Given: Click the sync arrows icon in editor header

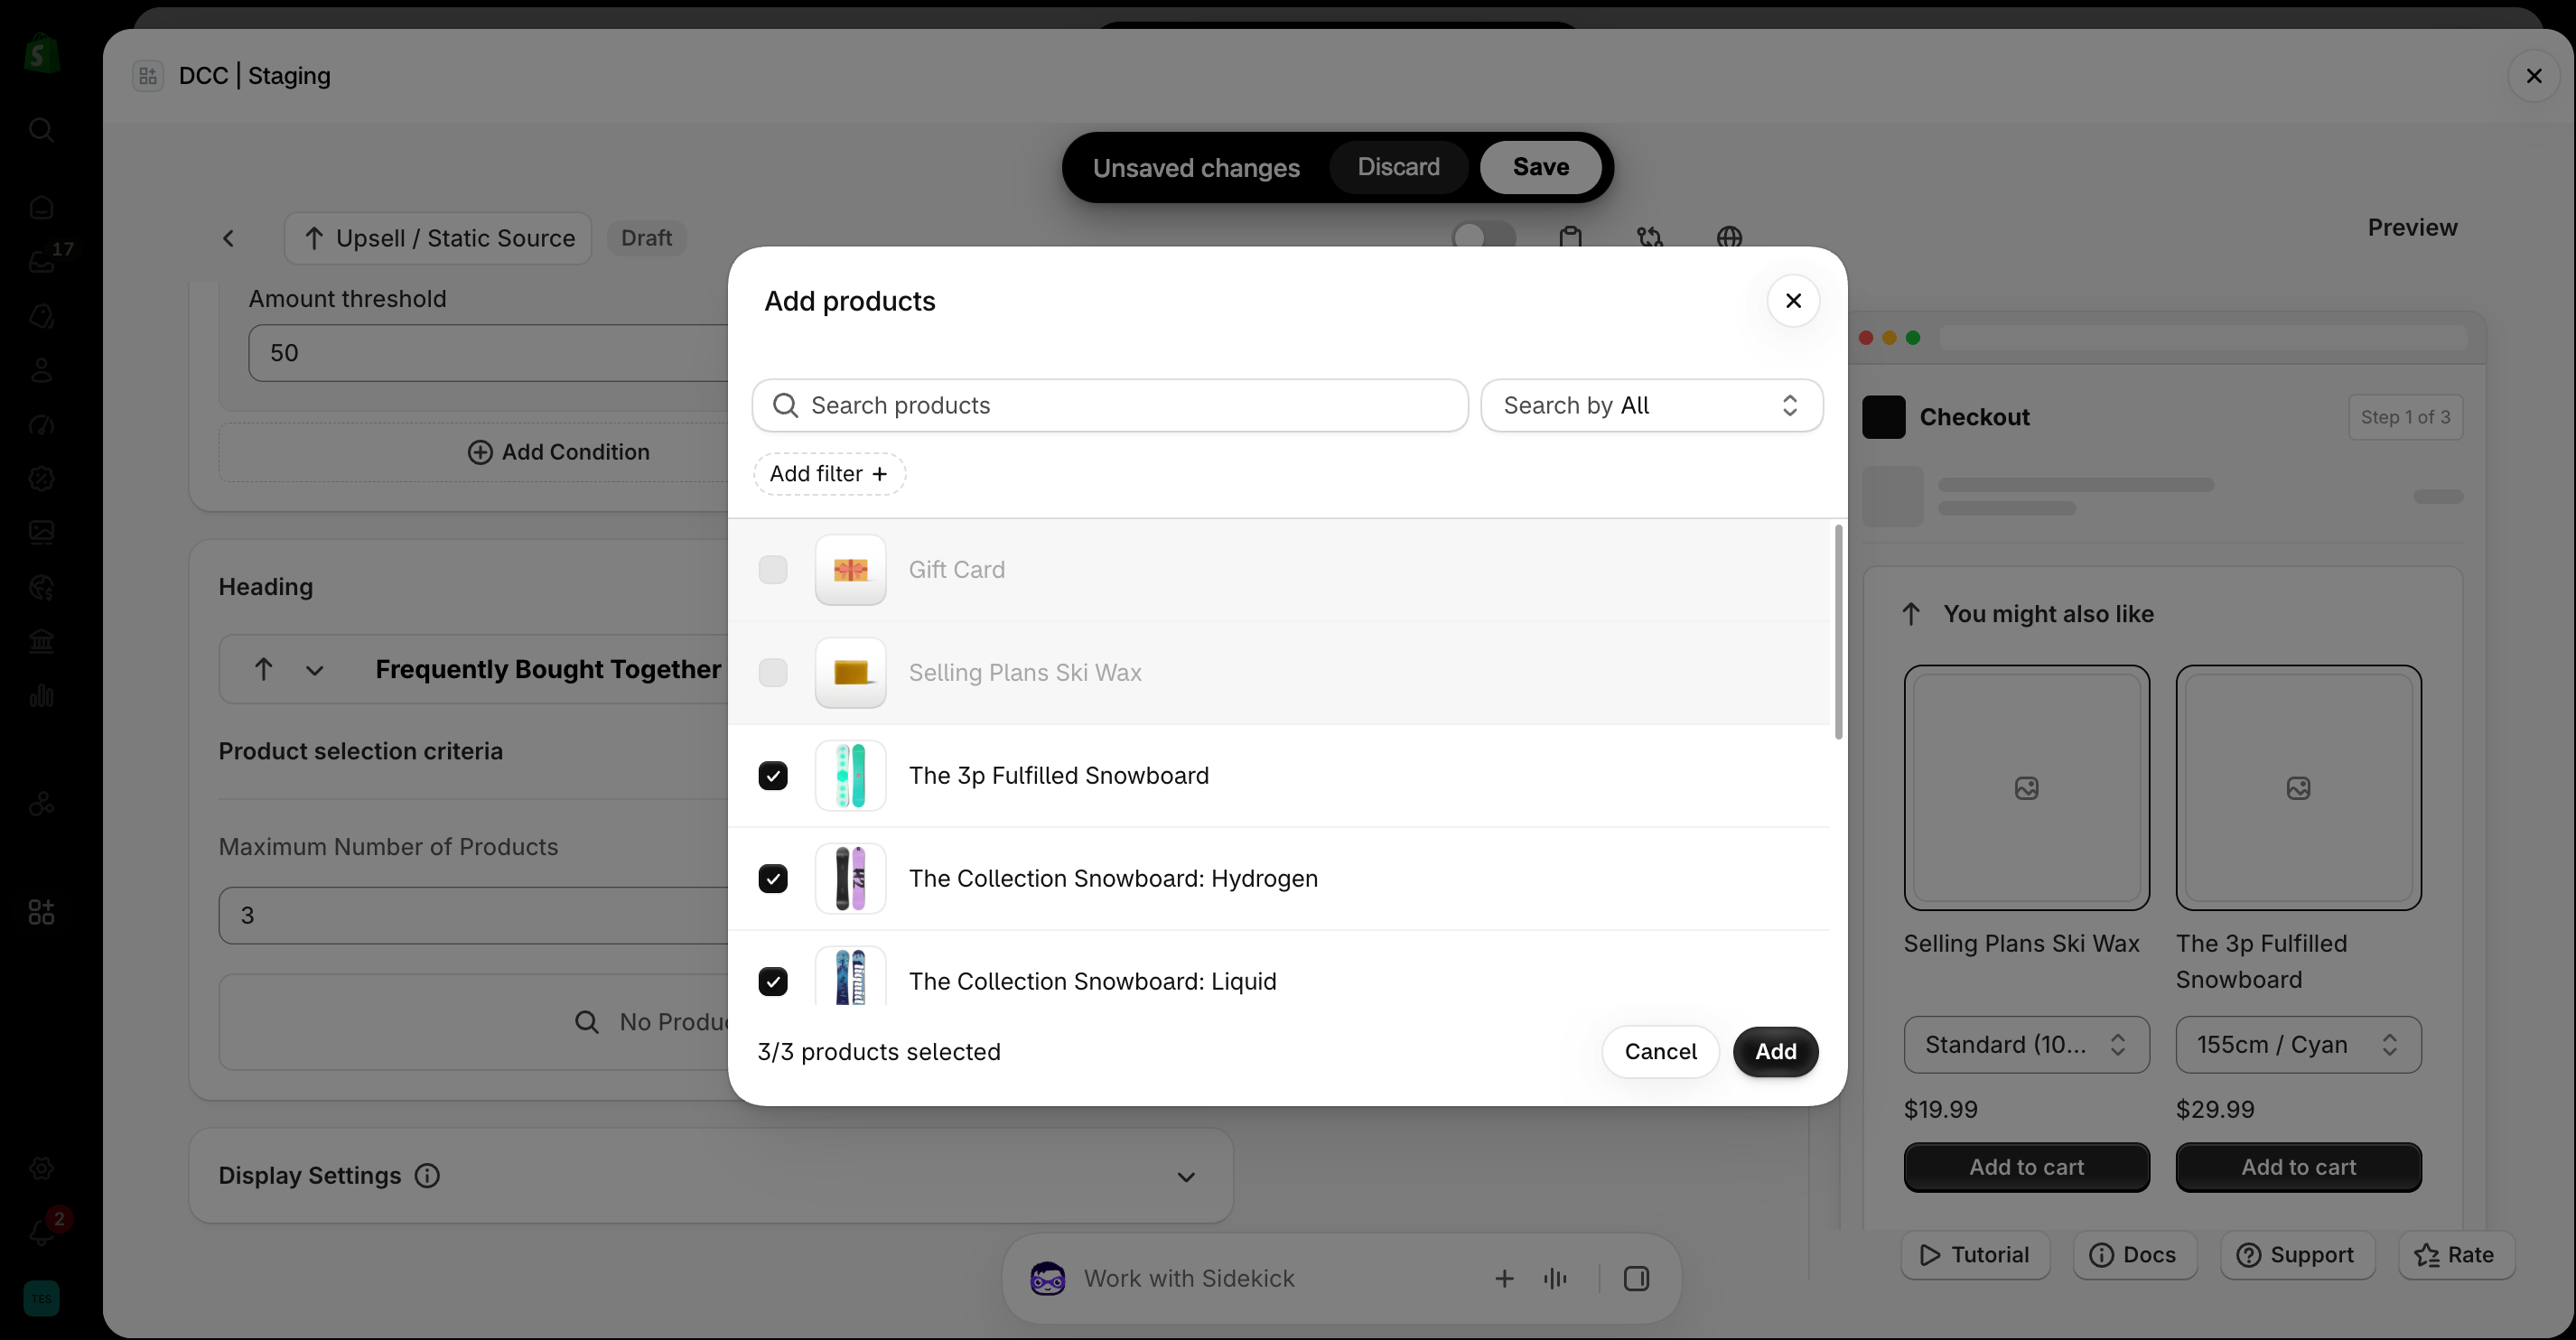Looking at the screenshot, I should pos(1650,238).
